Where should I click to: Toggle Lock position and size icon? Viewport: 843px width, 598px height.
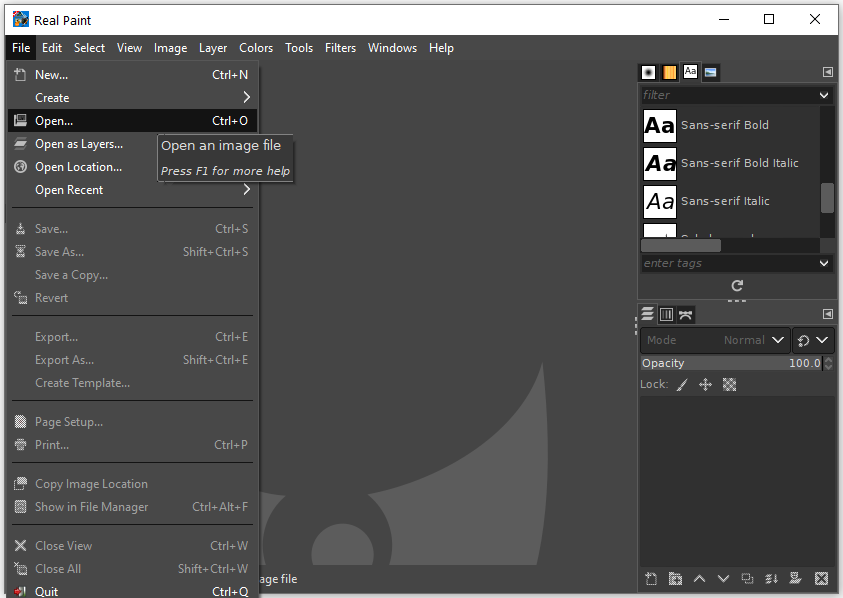705,385
